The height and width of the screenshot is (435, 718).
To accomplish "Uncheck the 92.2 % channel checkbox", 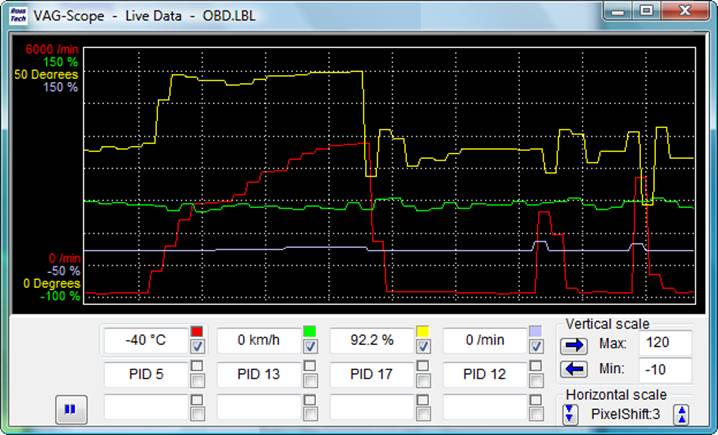I will tap(423, 346).
